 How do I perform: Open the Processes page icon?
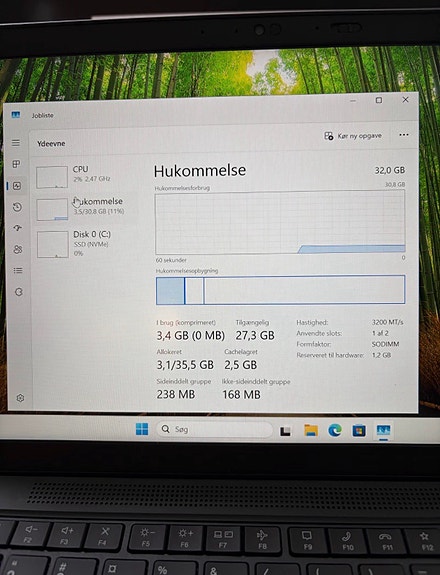(16, 164)
